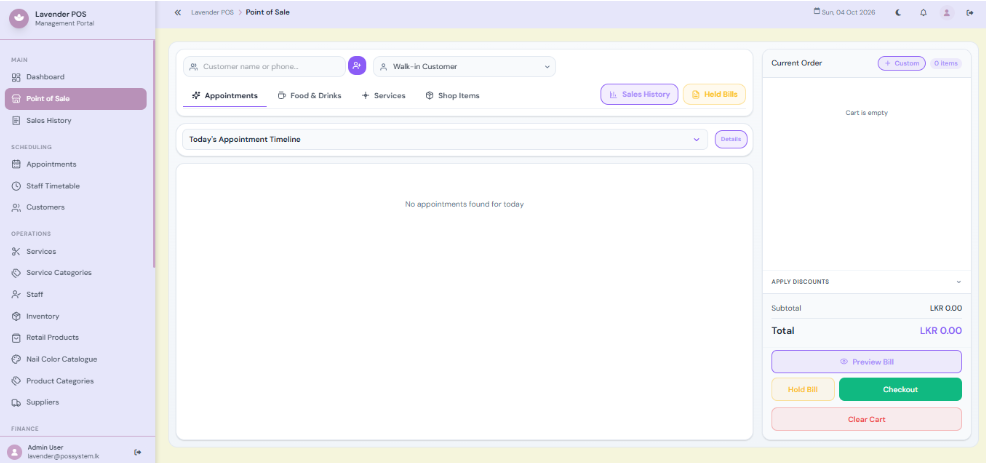986x465 pixels.
Task: Click logout icon in top header
Action: (969, 13)
